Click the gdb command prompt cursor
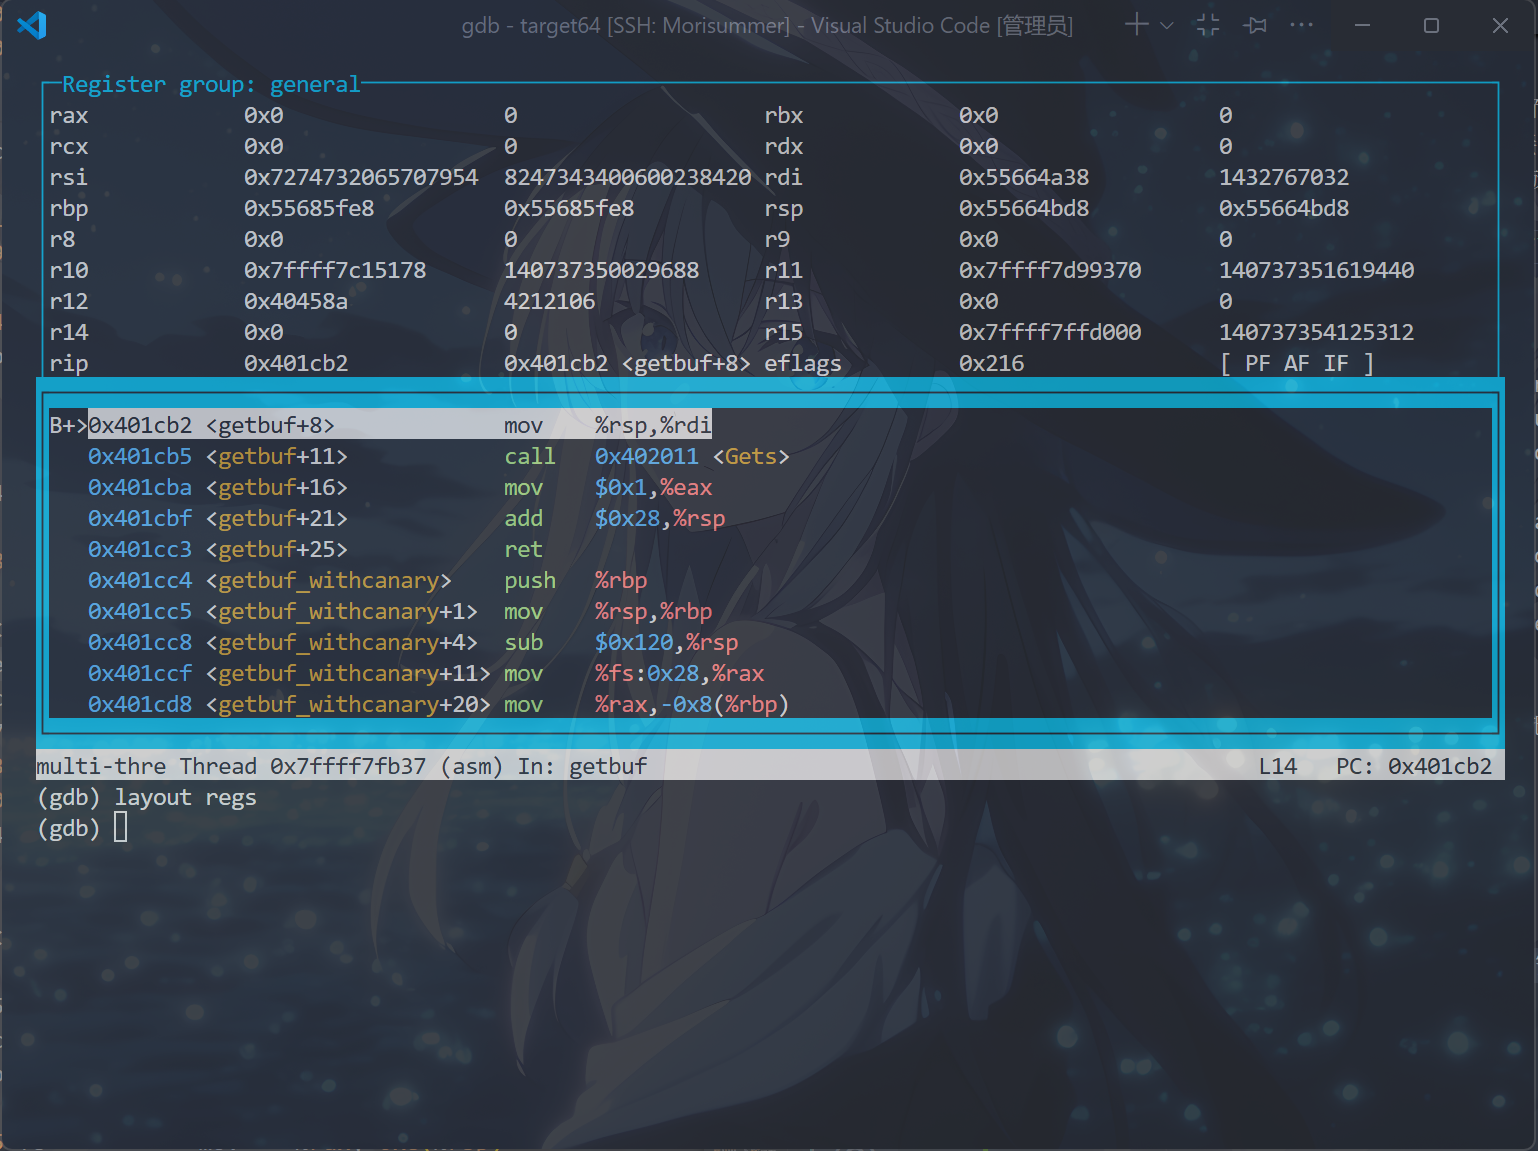1538x1151 pixels. pos(120,828)
